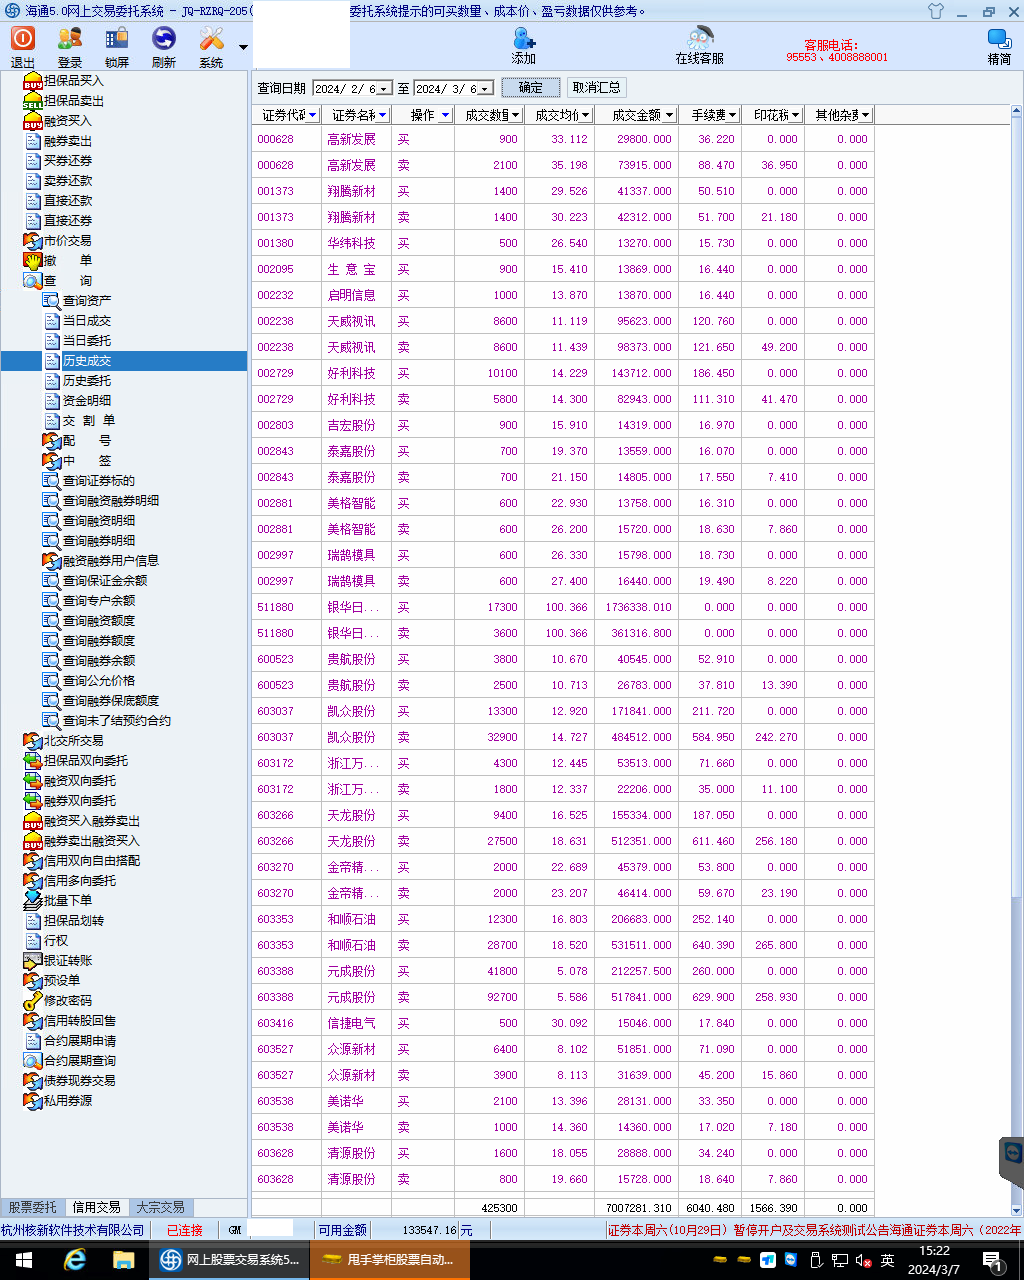Screen dimensions: 1024x1280
Task: Switch to the 大宗交易 tab
Action: point(160,1207)
